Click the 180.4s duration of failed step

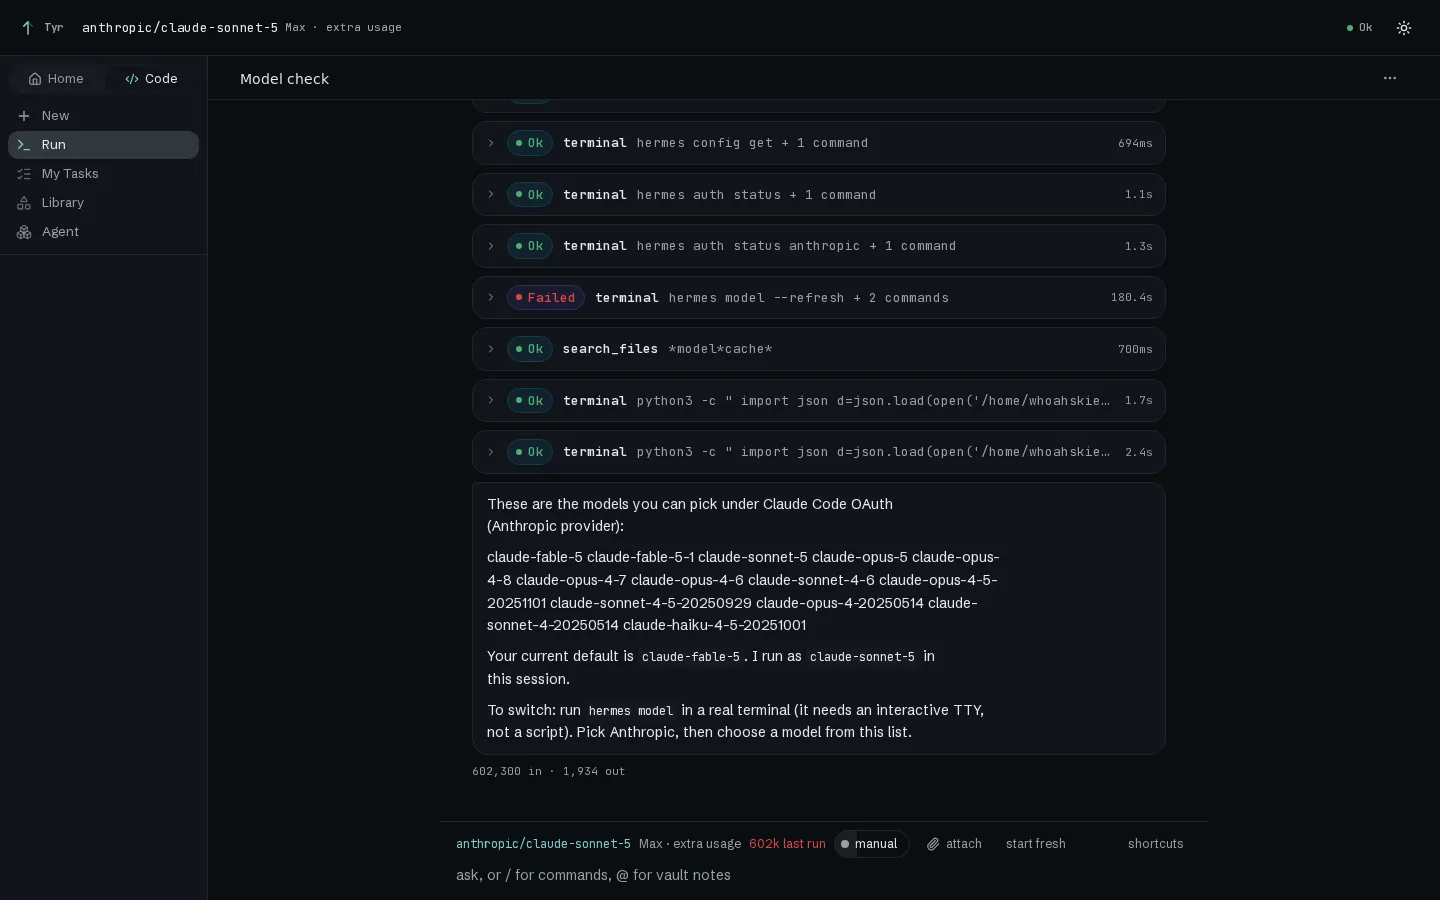[x=1131, y=298]
